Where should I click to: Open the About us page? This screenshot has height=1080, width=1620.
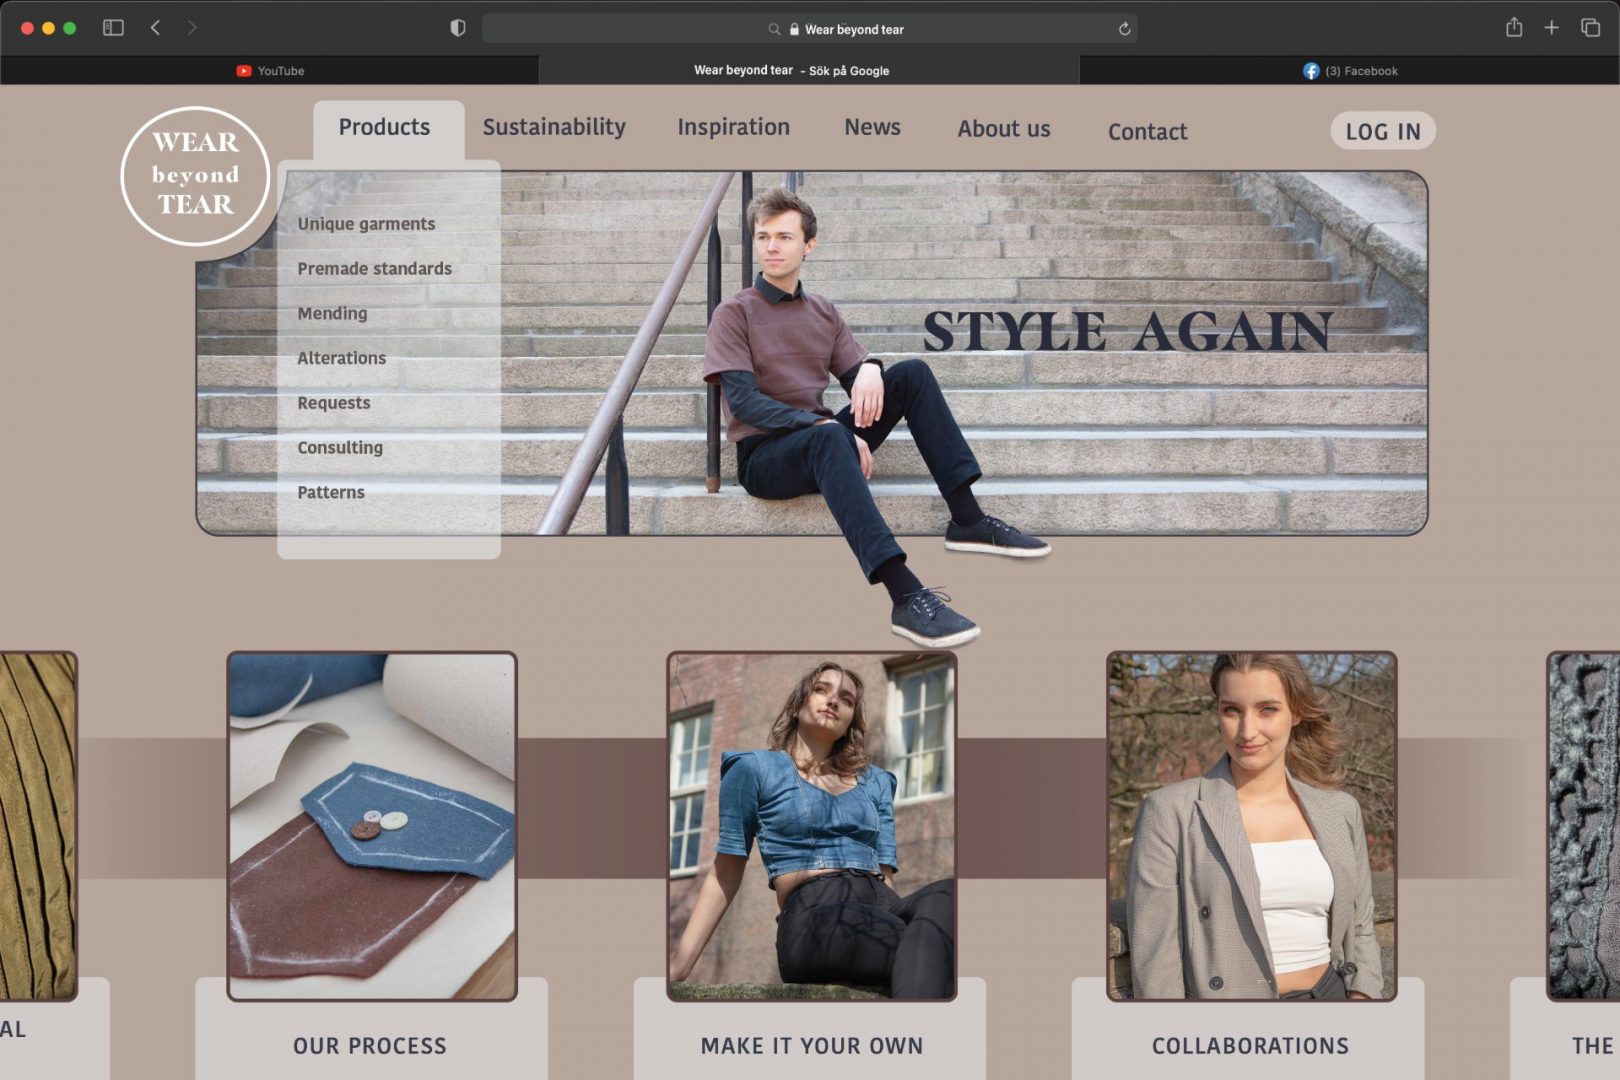click(x=1004, y=129)
